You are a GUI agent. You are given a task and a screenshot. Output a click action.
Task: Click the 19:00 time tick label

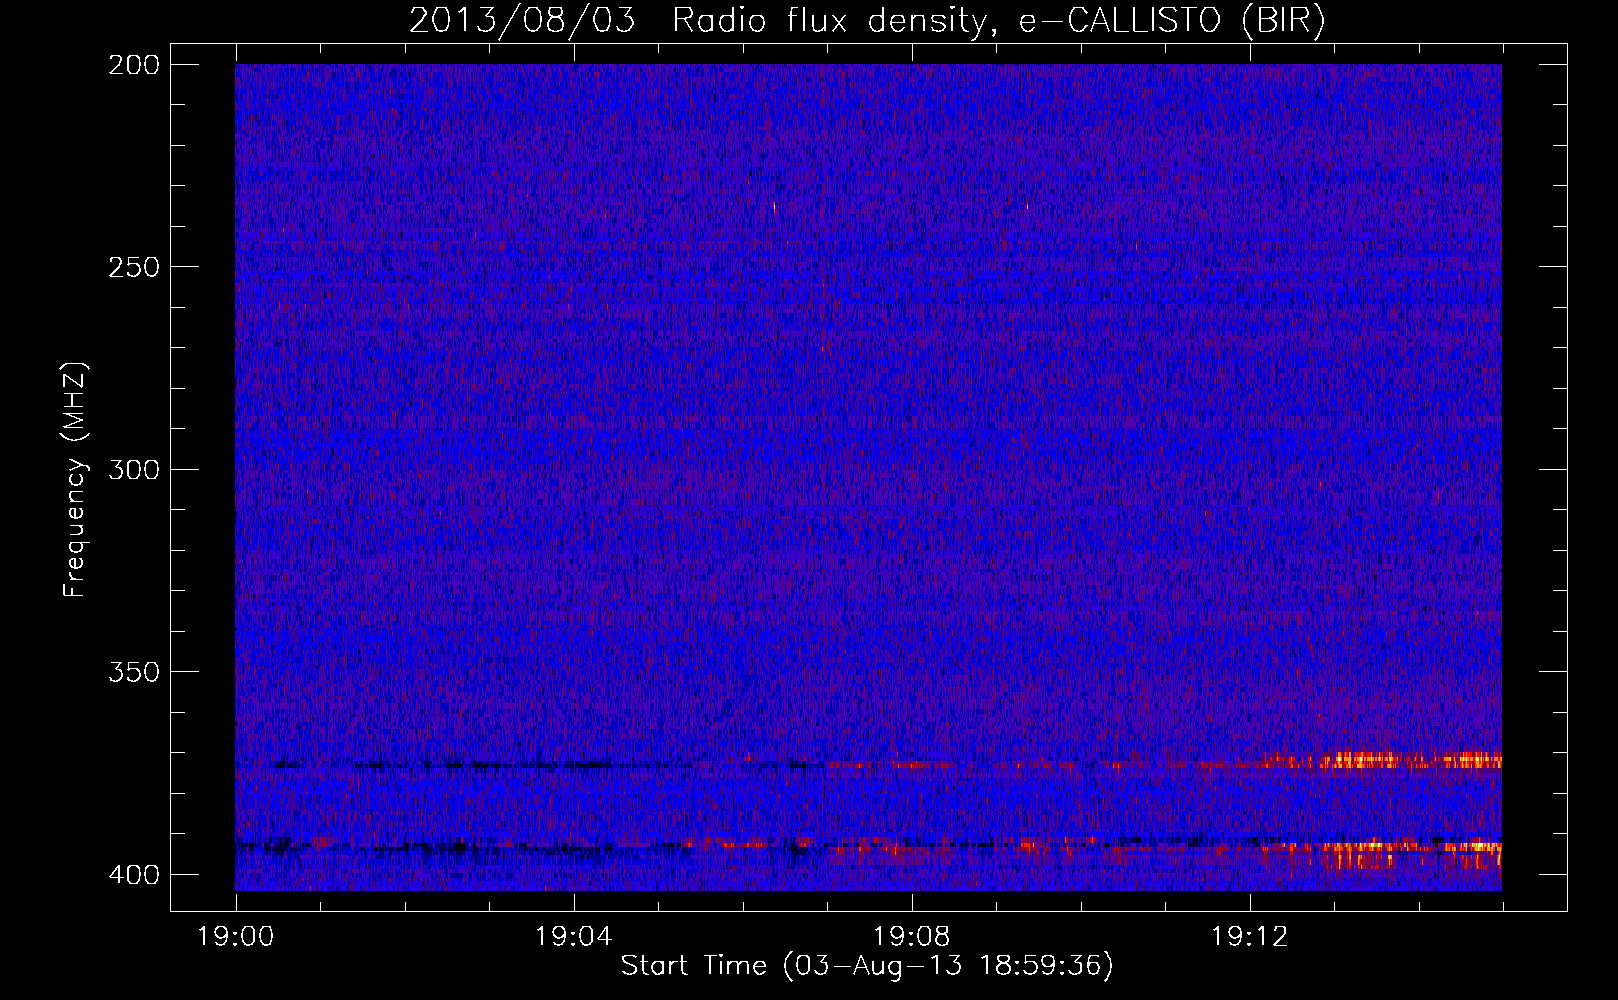(236, 937)
